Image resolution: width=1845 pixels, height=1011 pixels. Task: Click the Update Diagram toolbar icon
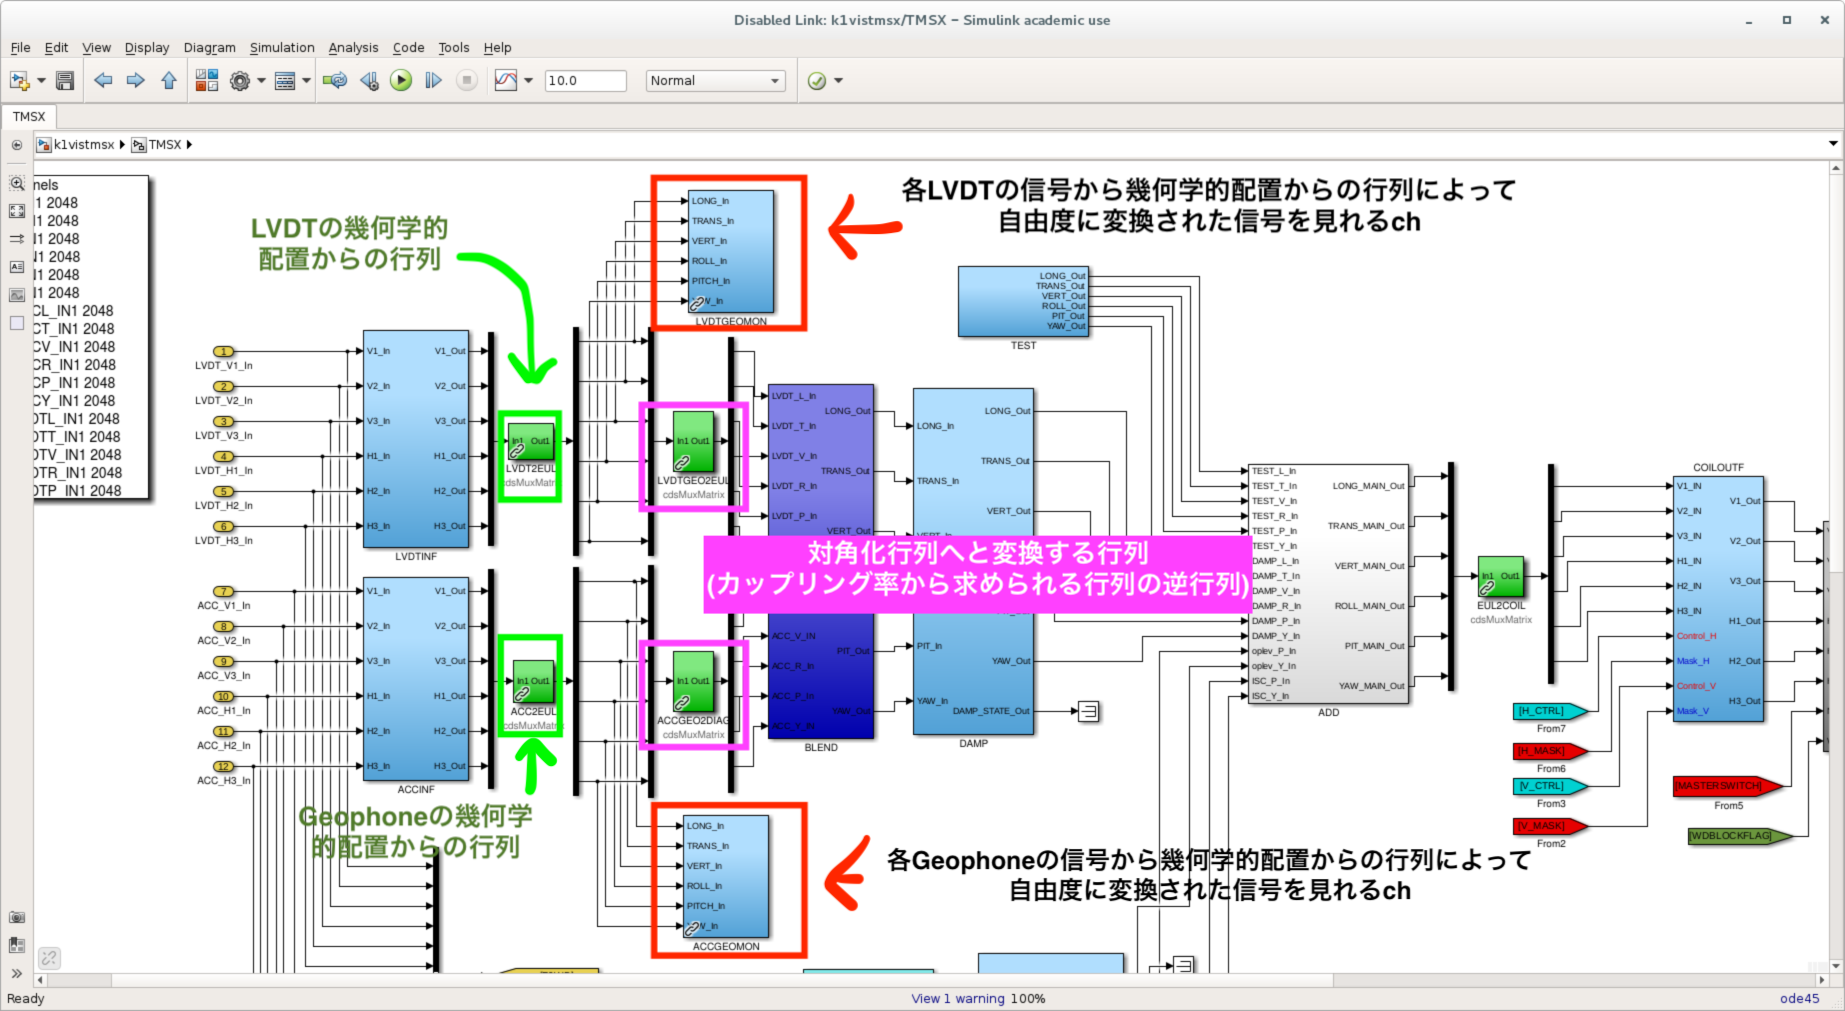click(x=335, y=81)
